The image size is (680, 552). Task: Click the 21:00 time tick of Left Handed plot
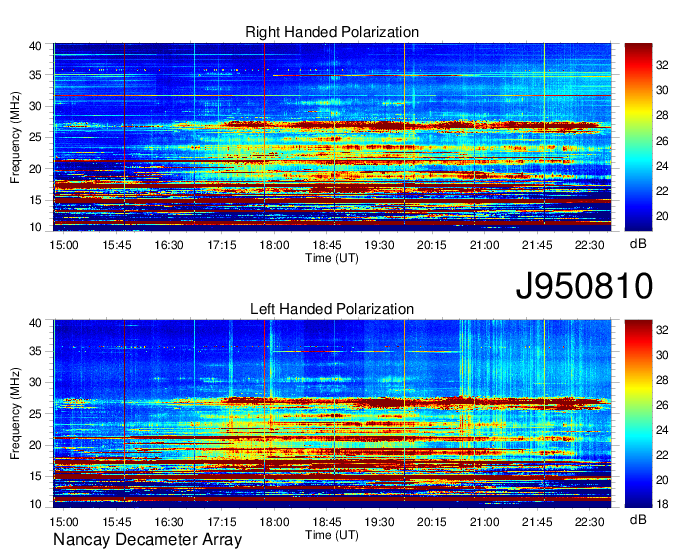click(484, 522)
